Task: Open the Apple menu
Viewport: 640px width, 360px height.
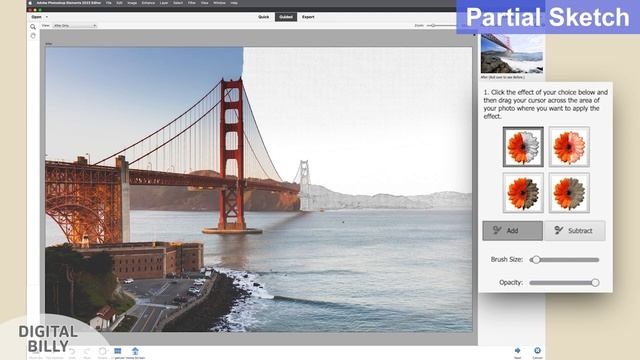Action: (30, 3)
